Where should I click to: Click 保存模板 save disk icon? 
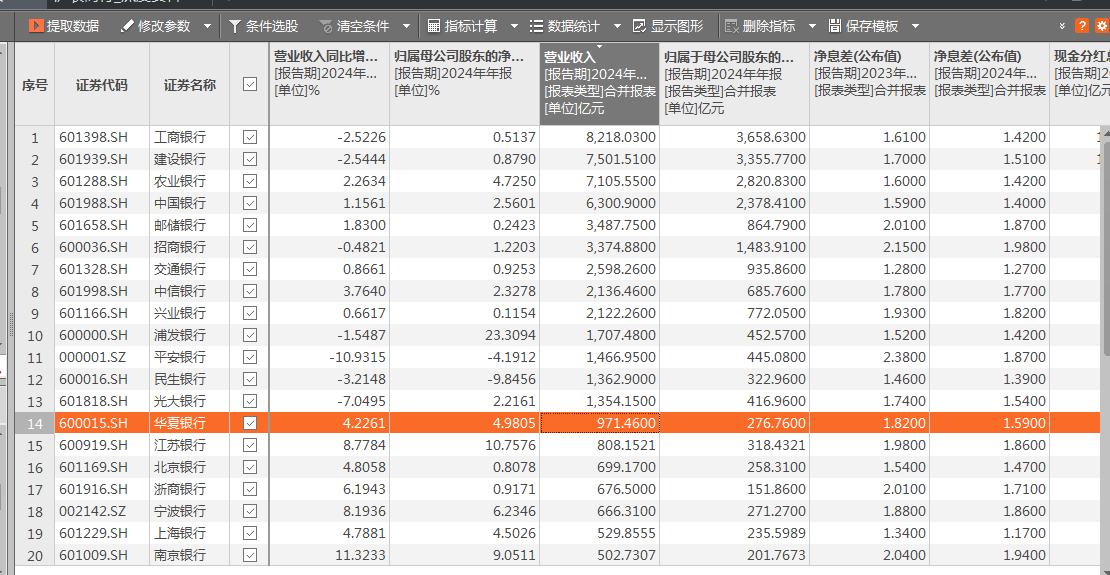tap(835, 26)
